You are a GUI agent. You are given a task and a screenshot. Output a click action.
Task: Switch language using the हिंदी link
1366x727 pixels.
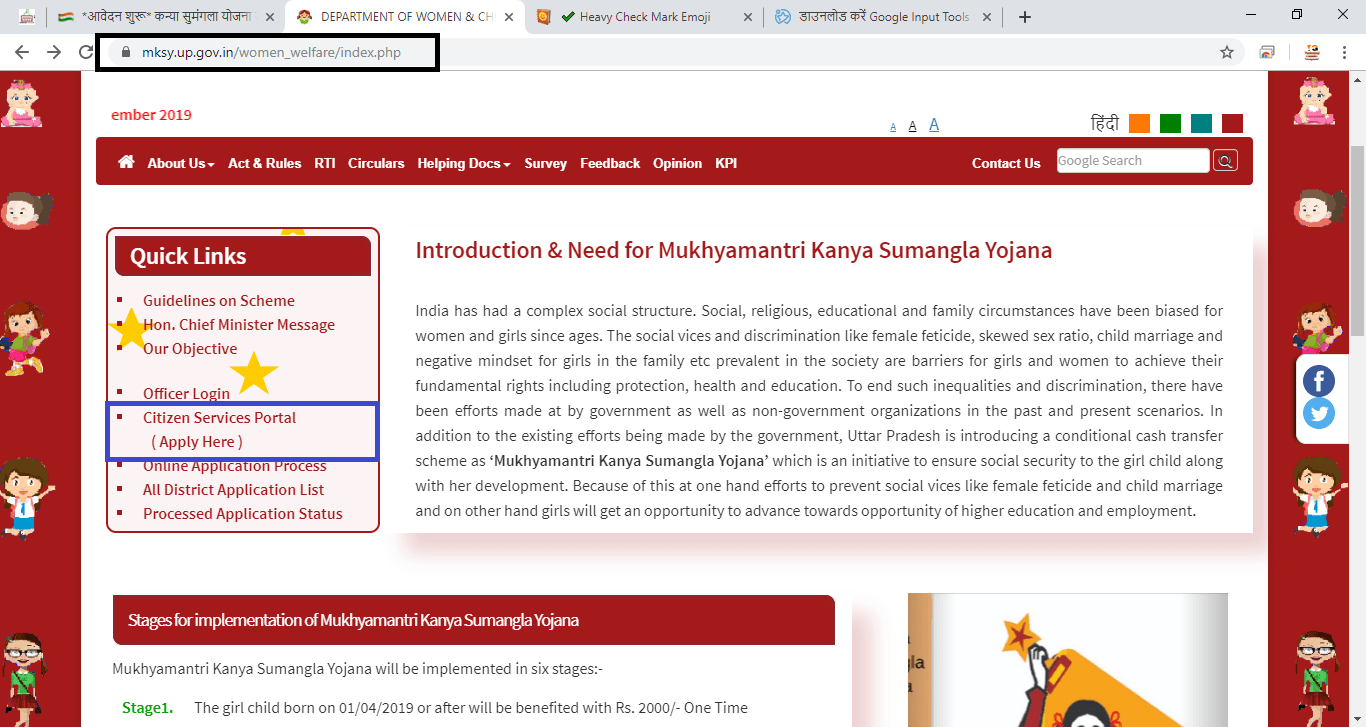click(x=1105, y=123)
